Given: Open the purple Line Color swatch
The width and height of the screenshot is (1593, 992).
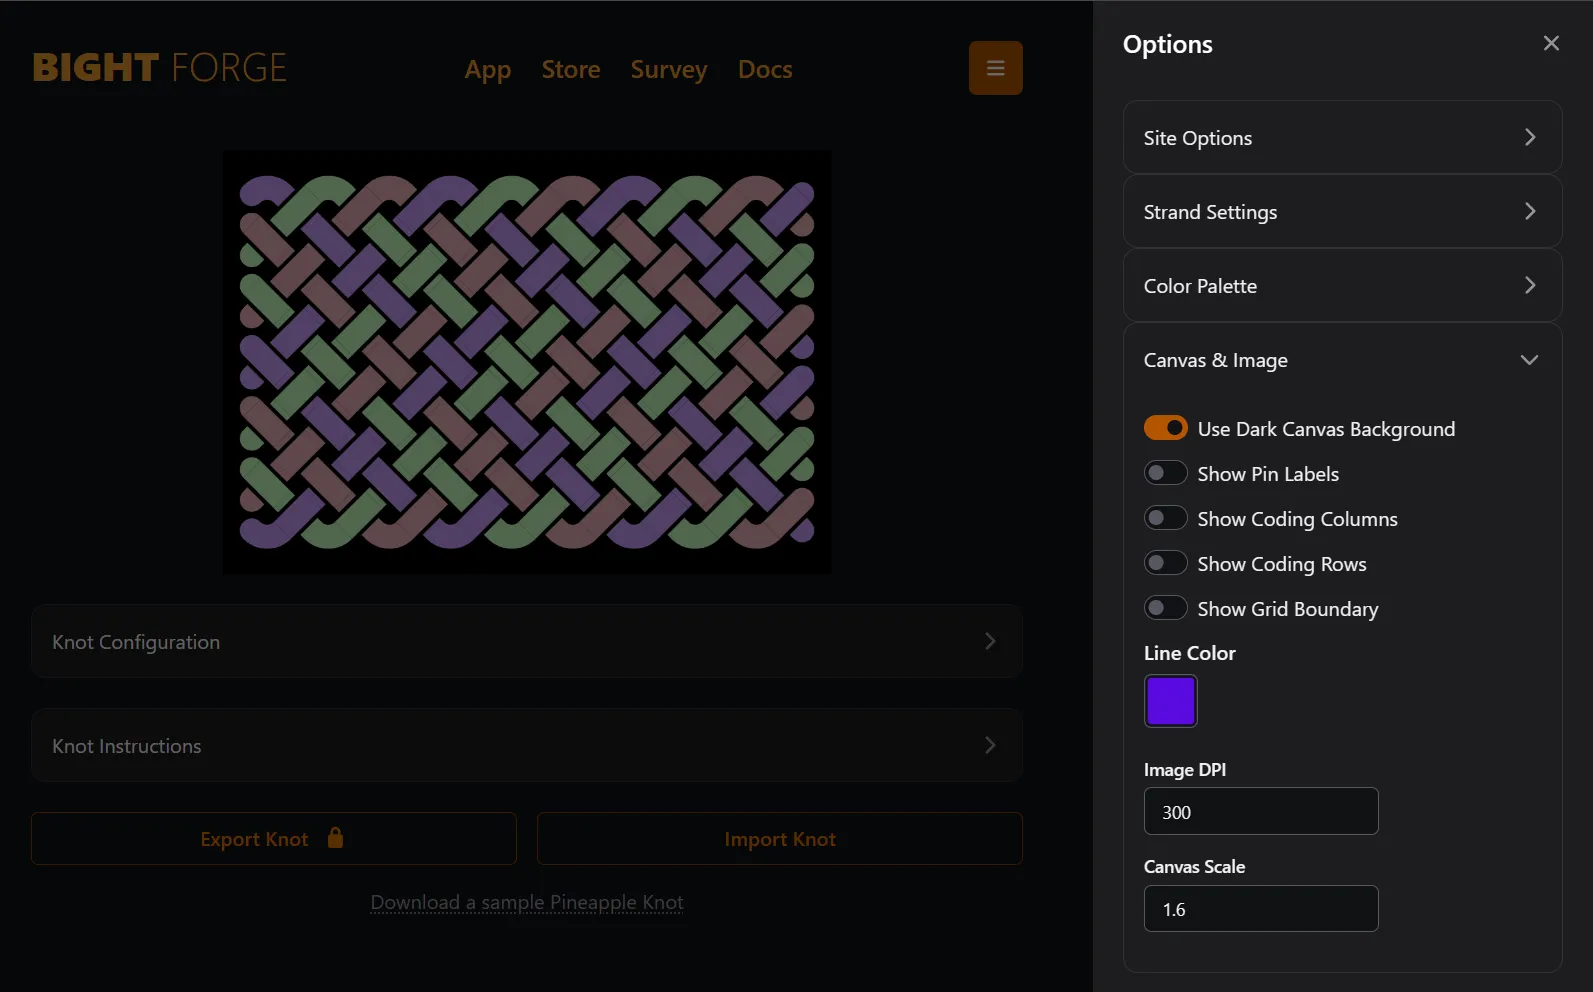Looking at the screenshot, I should [1170, 701].
